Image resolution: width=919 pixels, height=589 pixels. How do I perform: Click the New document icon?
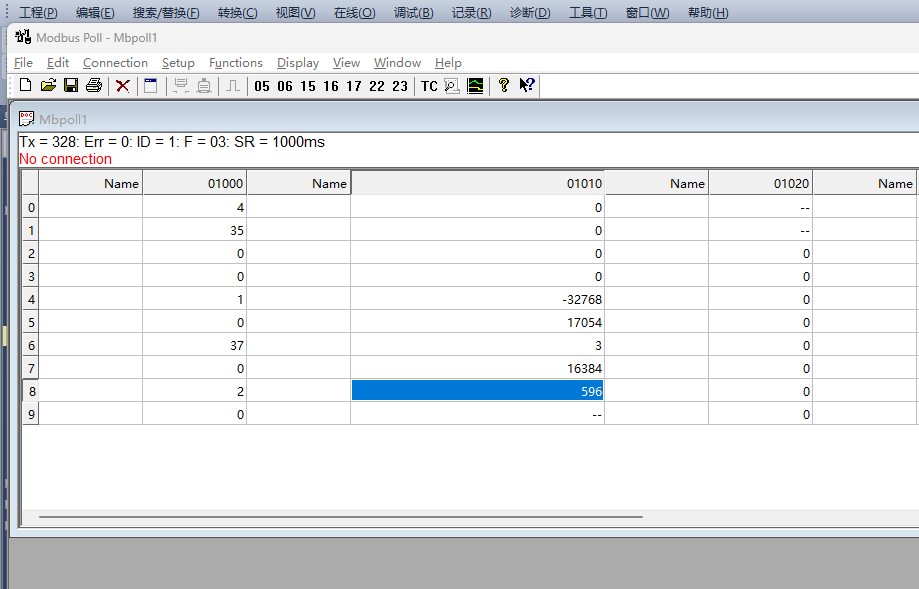coord(26,86)
